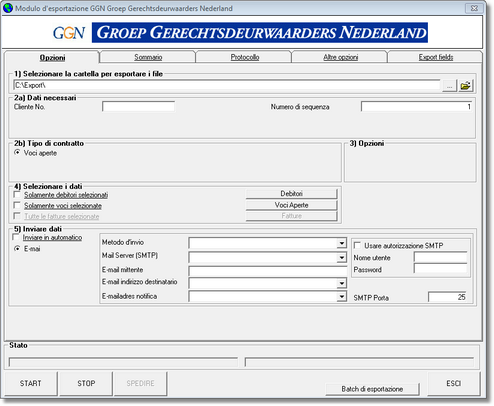Click the SPEDIRE button
Image resolution: width=494 pixels, height=406 pixels.
point(140,383)
